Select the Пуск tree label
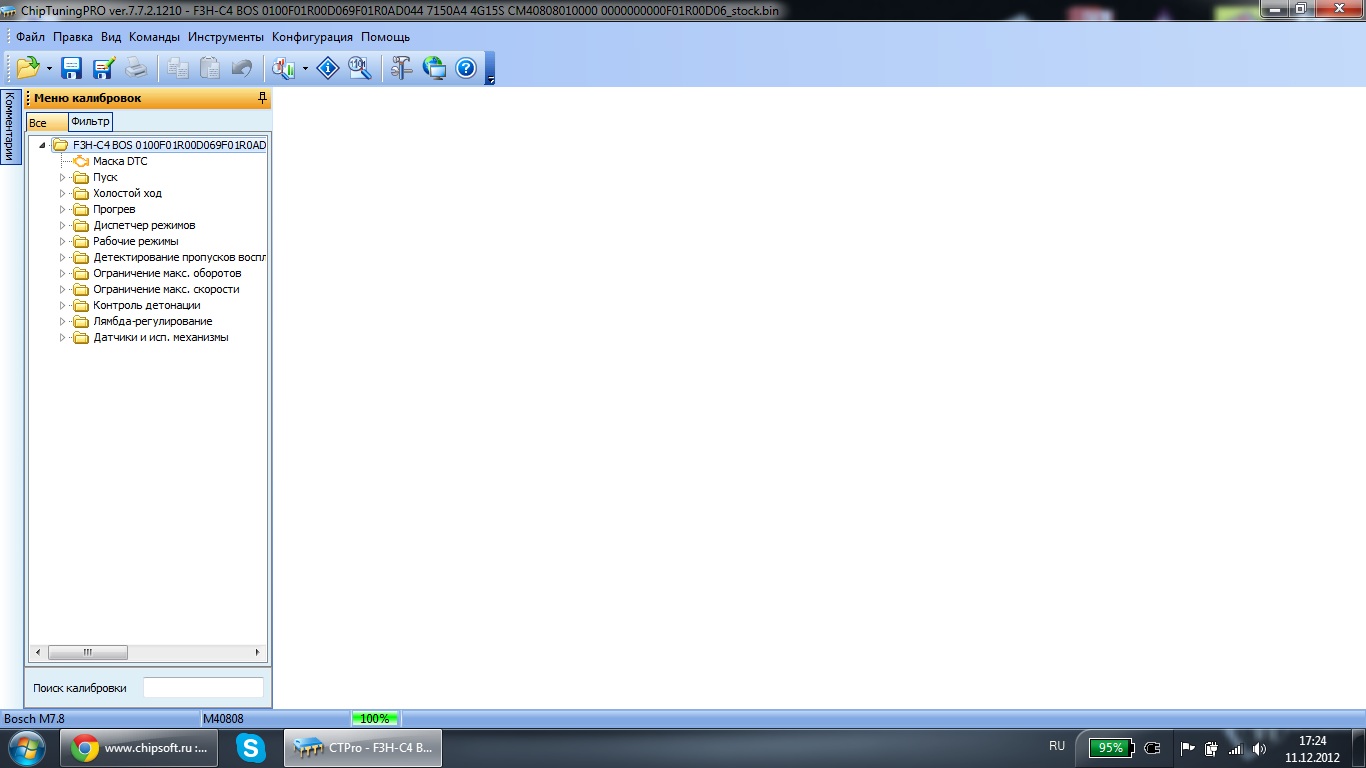1366x768 pixels. coord(105,177)
